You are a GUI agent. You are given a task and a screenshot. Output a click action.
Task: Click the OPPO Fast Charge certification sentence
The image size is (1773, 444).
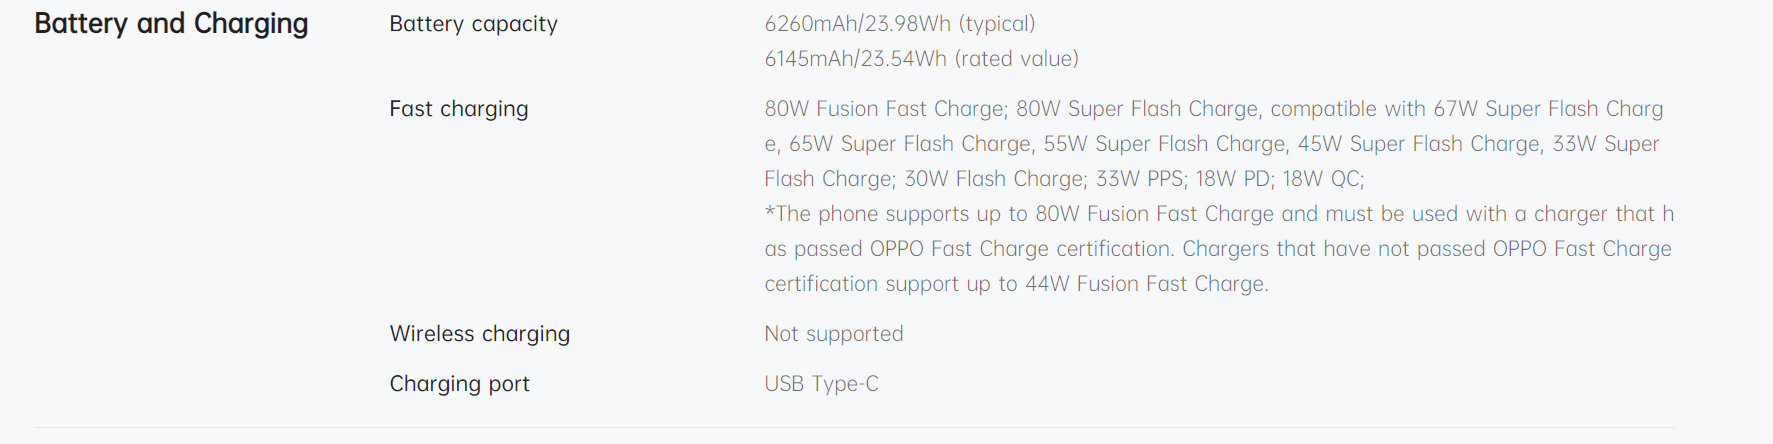click(x=1218, y=249)
